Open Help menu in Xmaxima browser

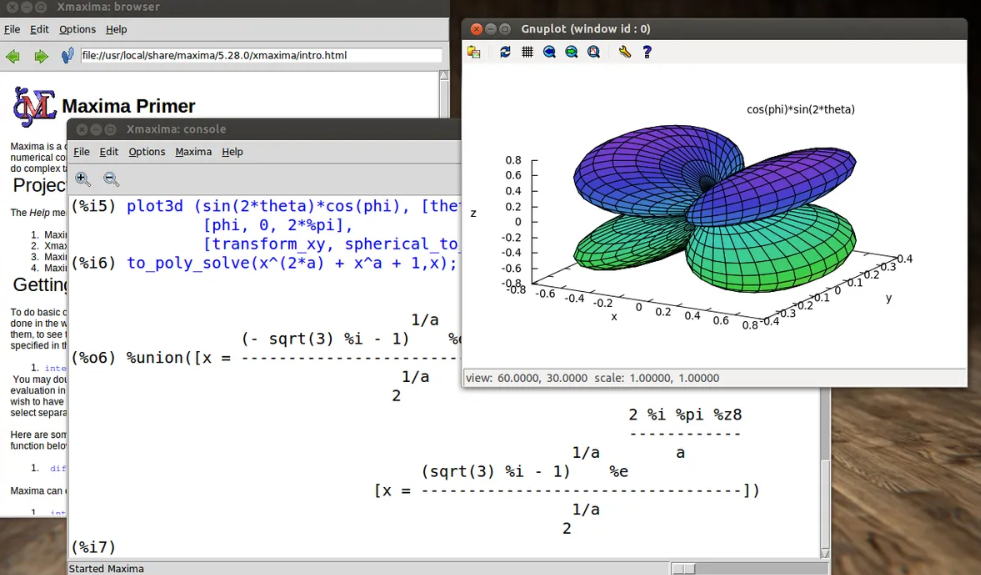(116, 29)
